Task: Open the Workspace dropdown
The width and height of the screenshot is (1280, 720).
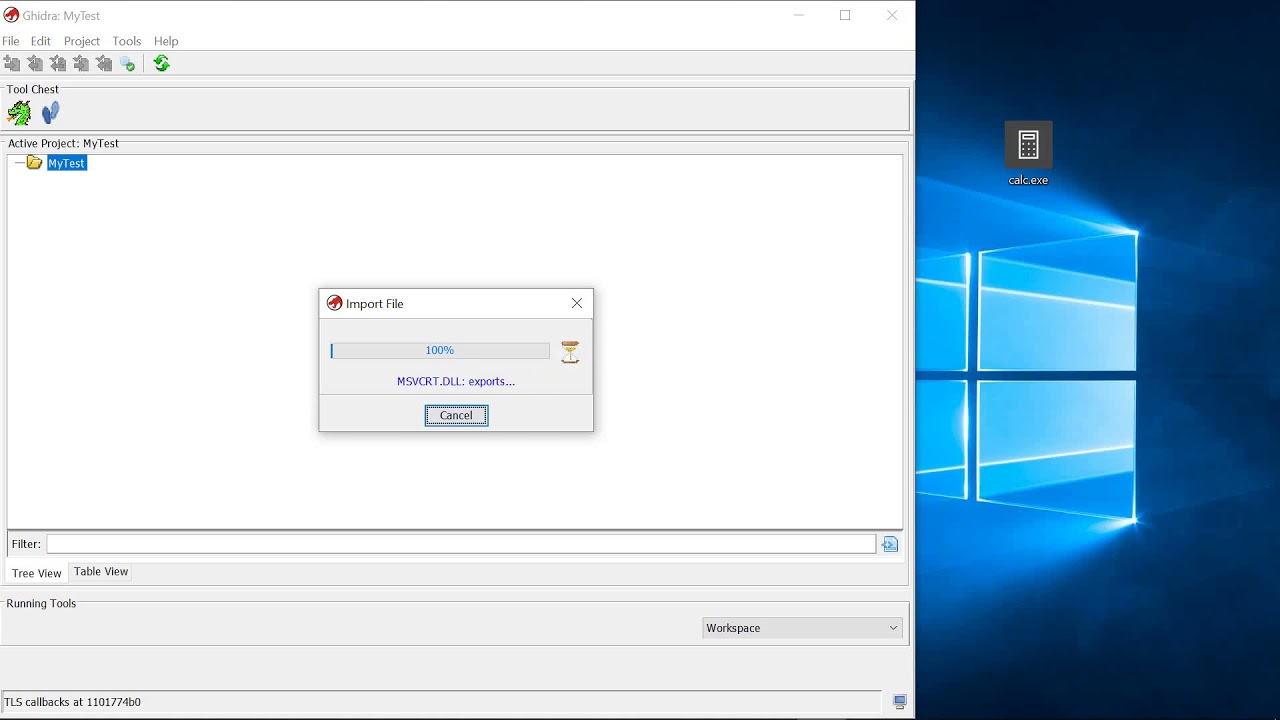Action: point(802,628)
